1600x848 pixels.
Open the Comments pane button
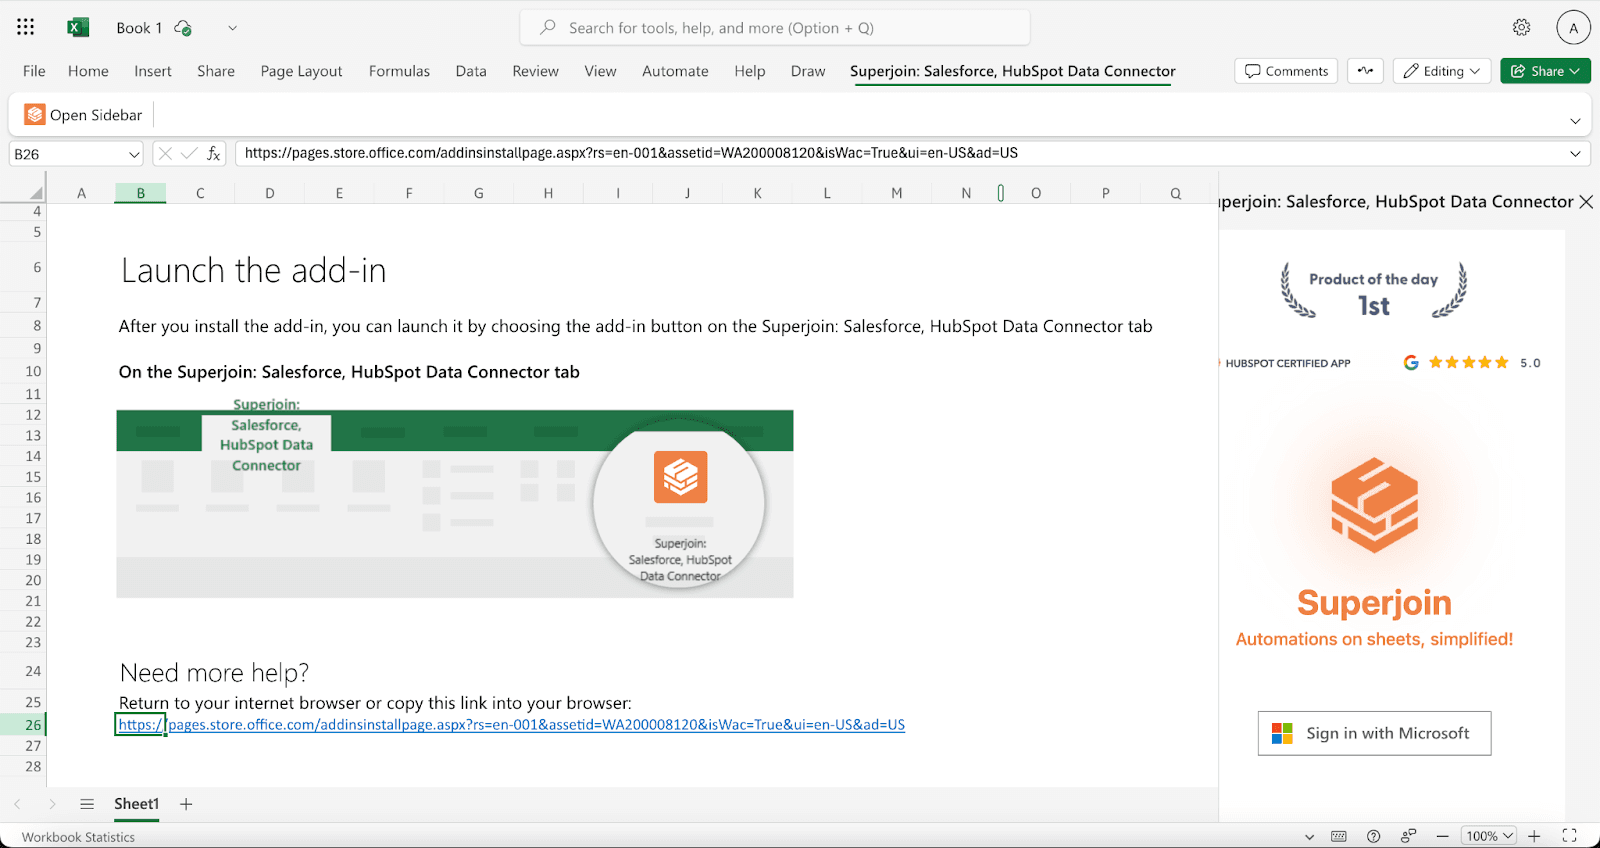(1286, 71)
